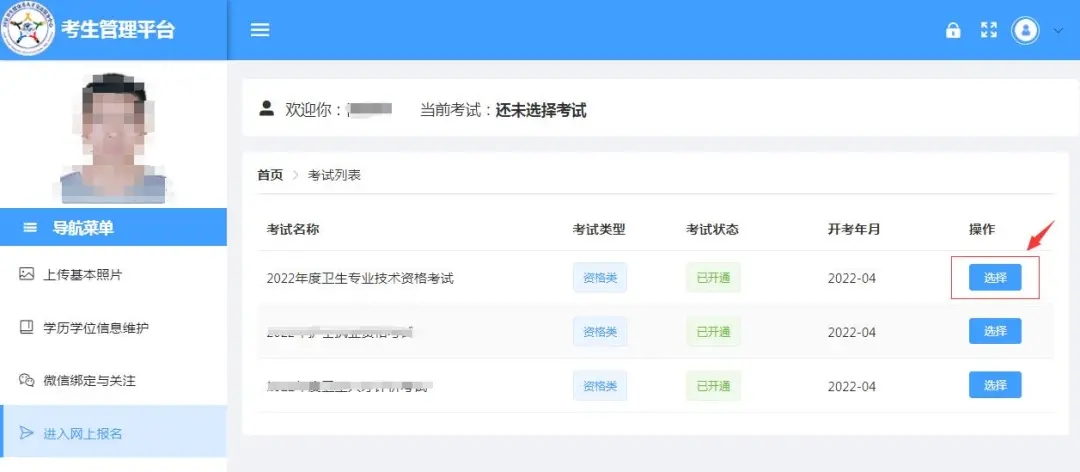1080x472 pixels.
Task: Click the 导航菜单 list icon
Action: pyautogui.click(x=30, y=227)
